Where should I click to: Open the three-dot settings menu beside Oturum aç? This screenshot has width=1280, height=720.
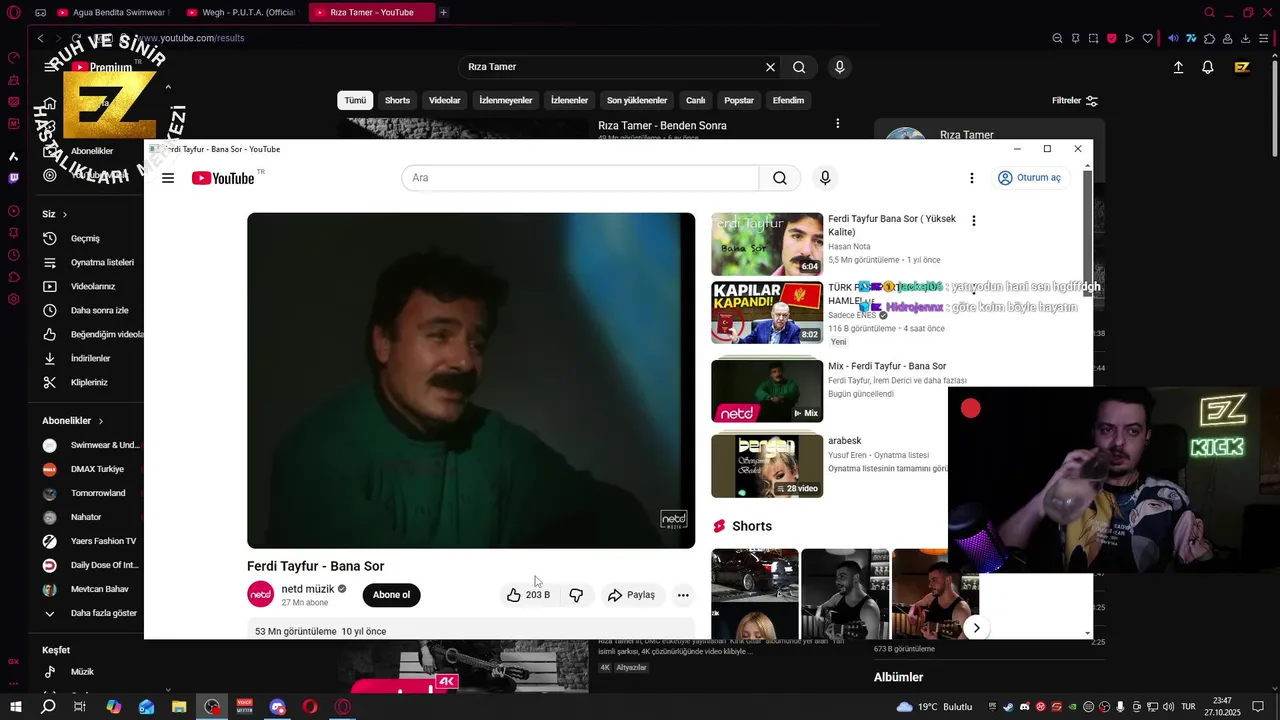point(971,178)
